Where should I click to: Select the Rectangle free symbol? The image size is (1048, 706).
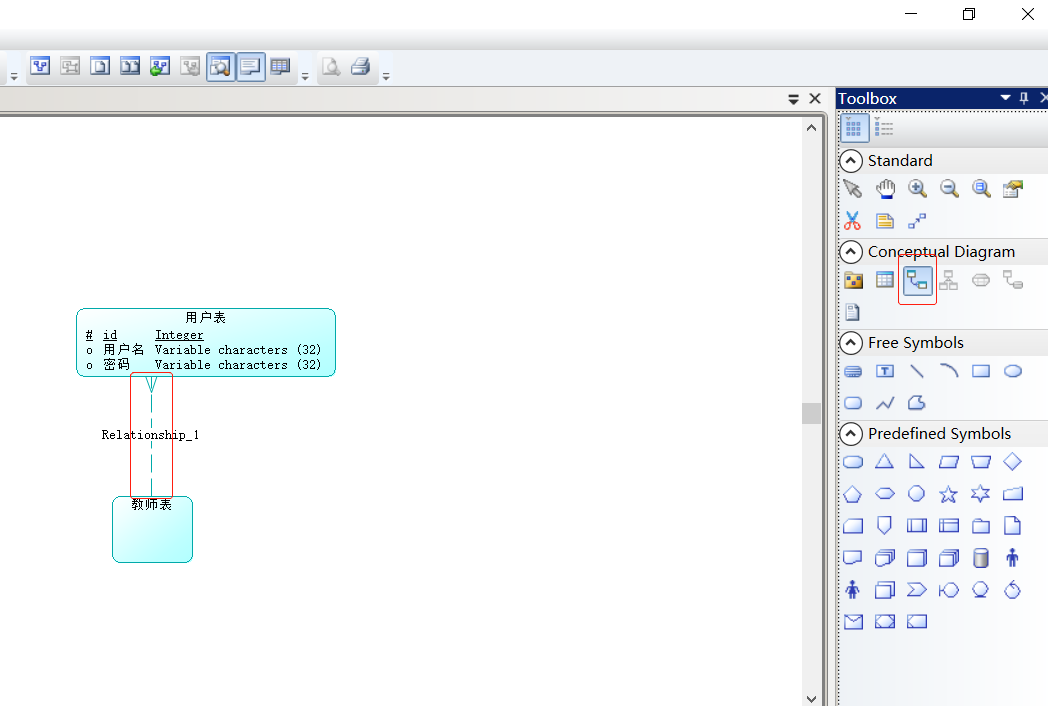(x=981, y=371)
